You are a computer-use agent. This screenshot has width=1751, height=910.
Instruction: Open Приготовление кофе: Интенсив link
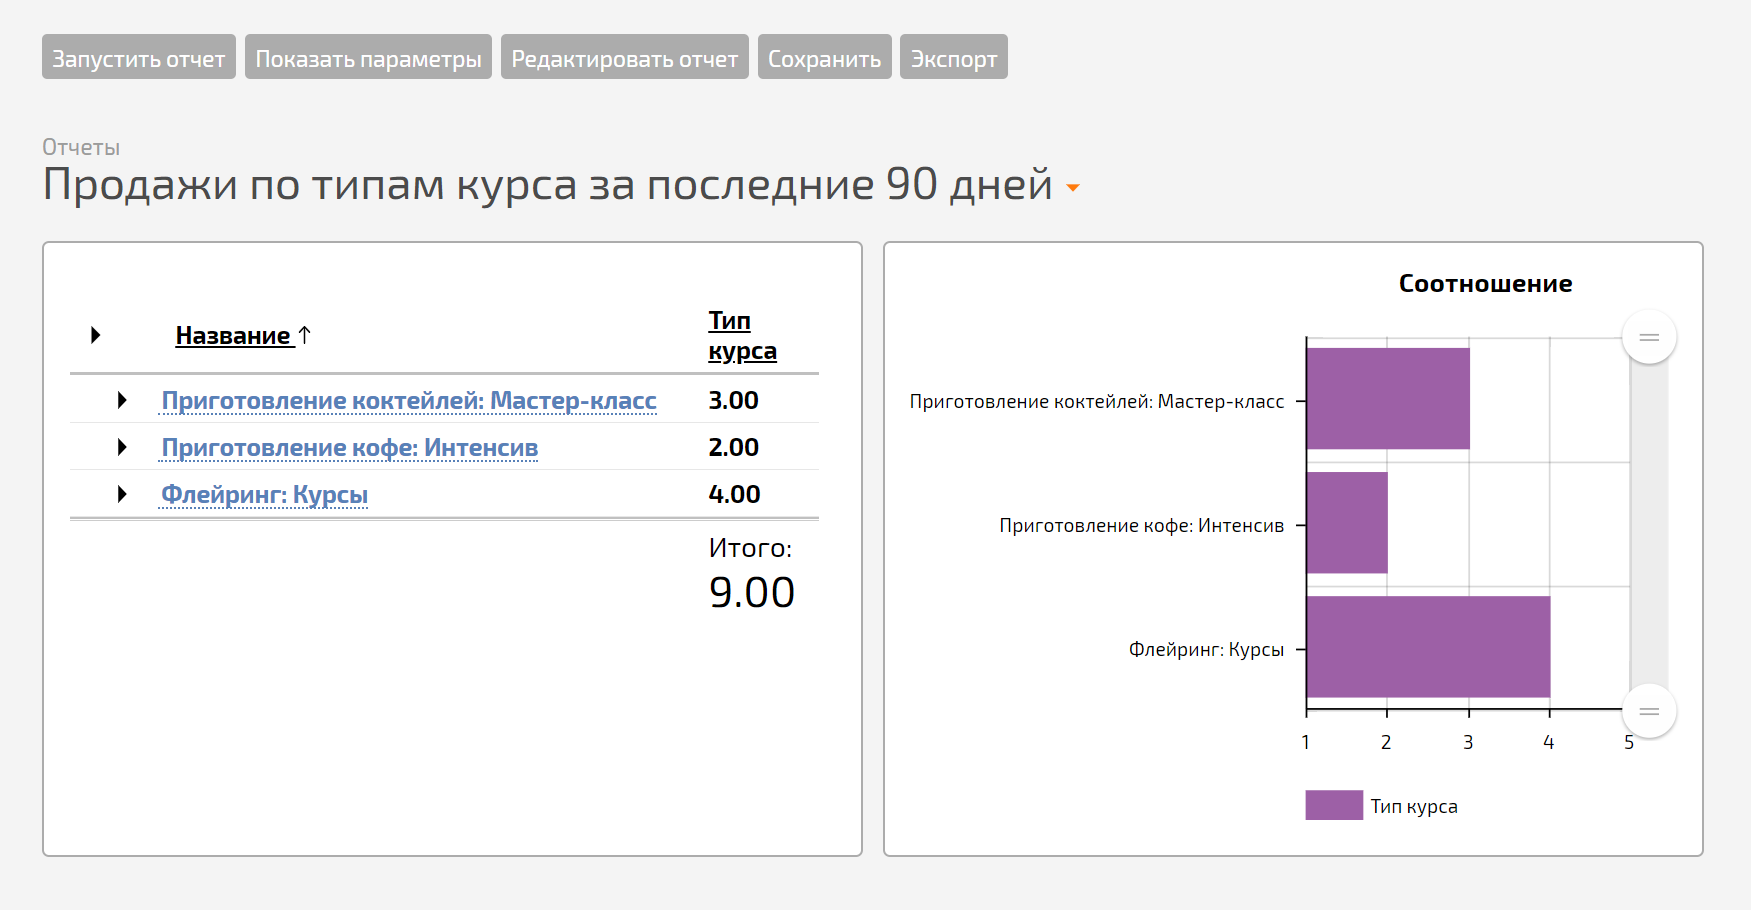(x=350, y=447)
